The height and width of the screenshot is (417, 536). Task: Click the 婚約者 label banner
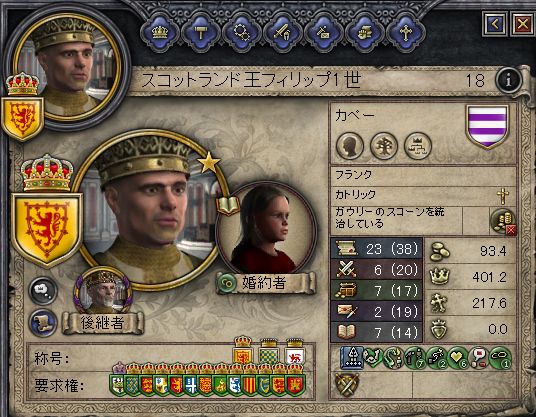[266, 283]
